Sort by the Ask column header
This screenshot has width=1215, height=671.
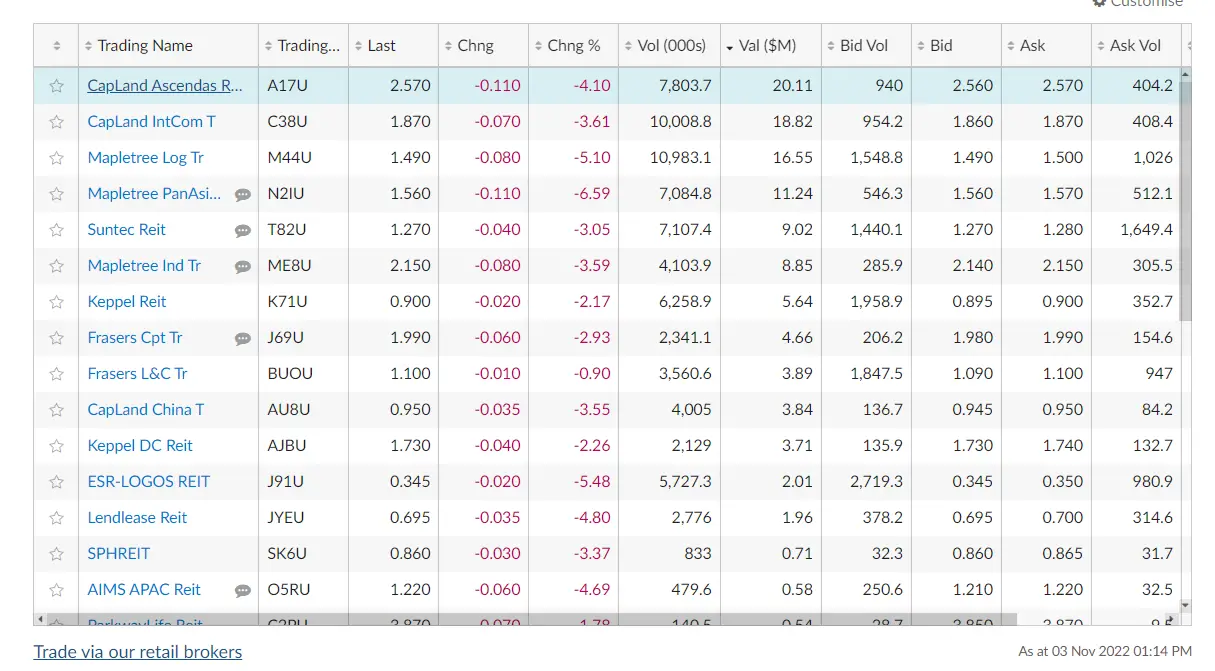pos(1046,46)
